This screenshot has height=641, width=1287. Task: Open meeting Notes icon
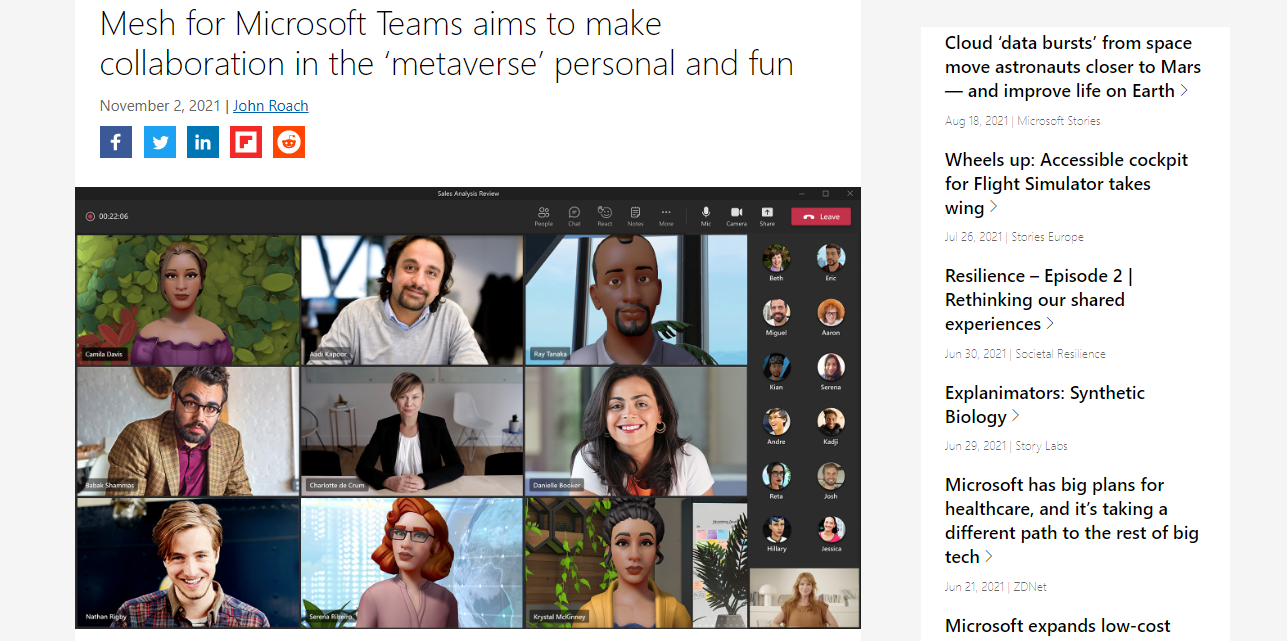pyautogui.click(x=635, y=216)
